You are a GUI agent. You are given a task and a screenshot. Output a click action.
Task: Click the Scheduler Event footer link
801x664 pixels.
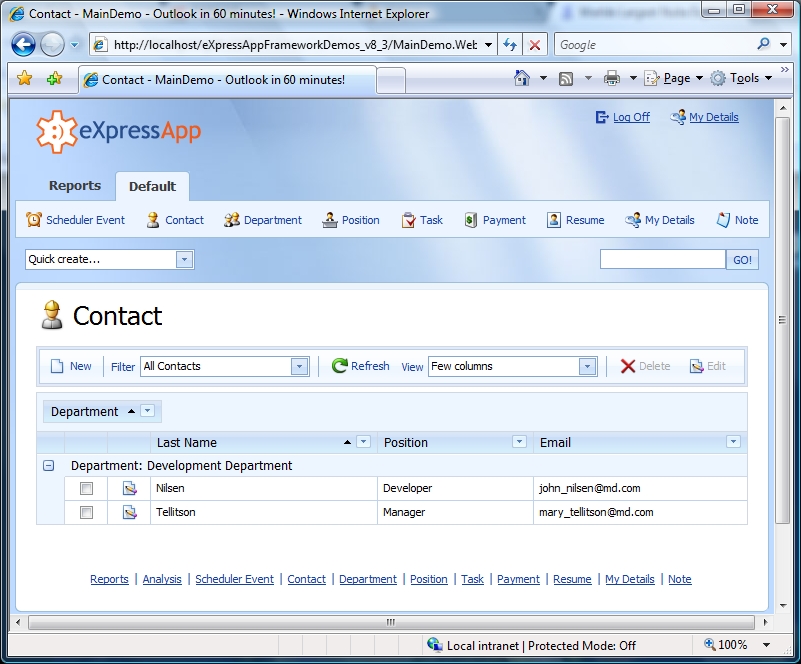click(234, 579)
